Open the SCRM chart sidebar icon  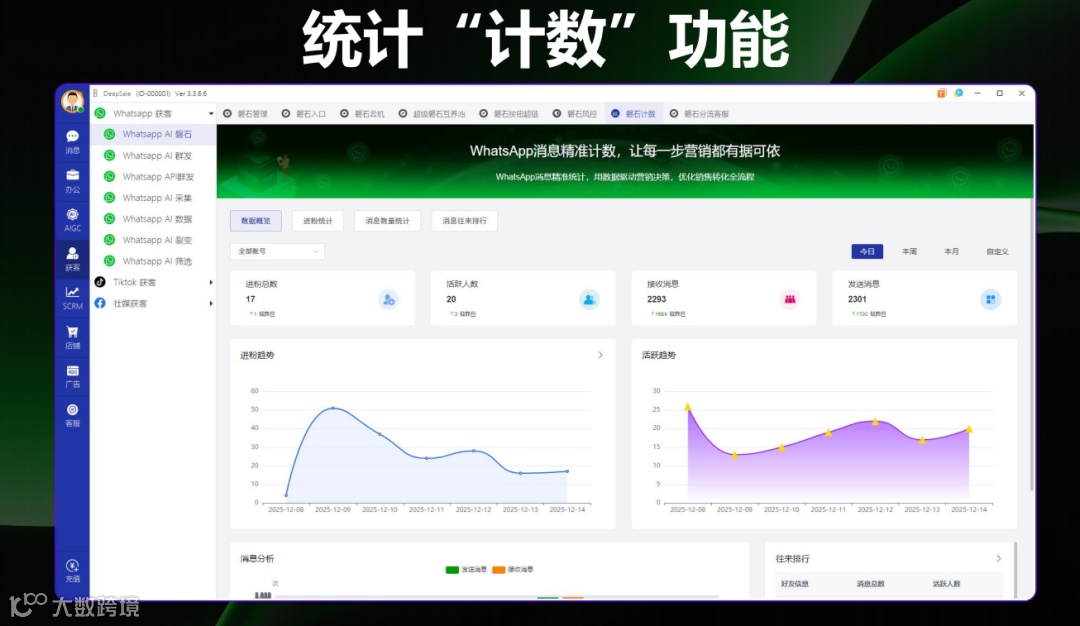72,298
